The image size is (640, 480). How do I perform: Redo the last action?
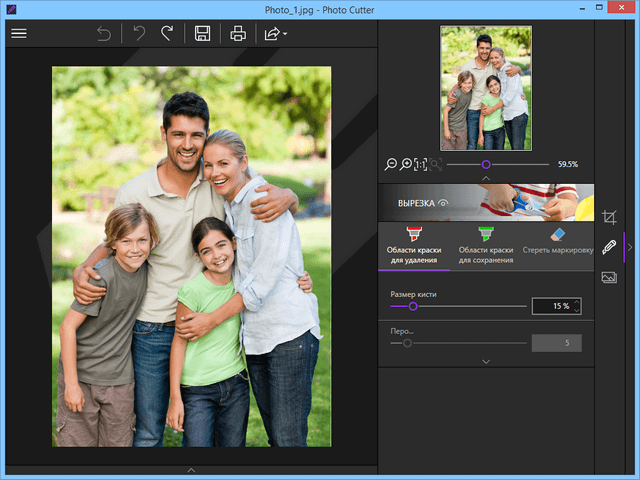tap(167, 33)
